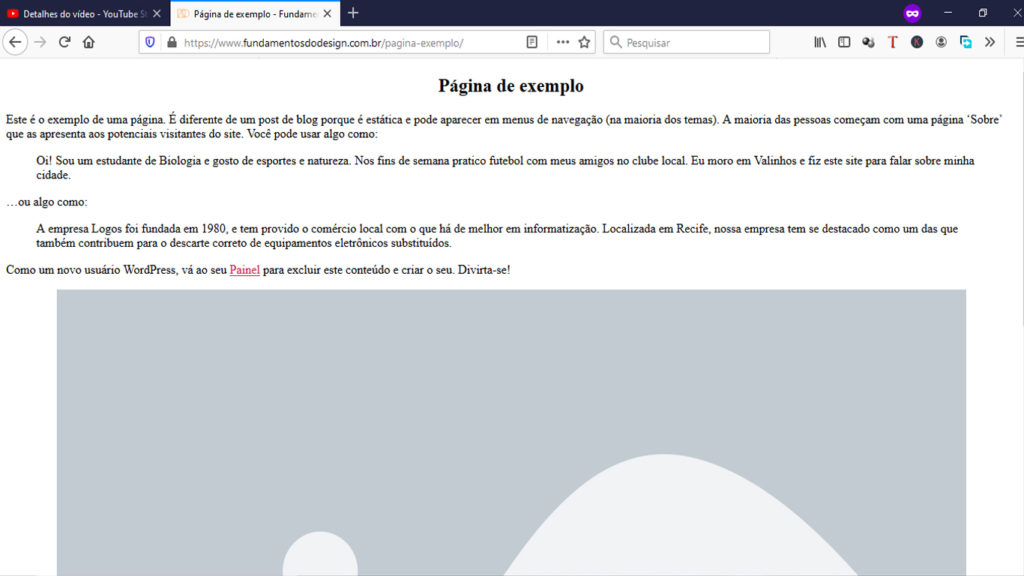Screen dimensions: 1024x576
Task: Open the Firefox account avatar icon
Action: tap(941, 42)
